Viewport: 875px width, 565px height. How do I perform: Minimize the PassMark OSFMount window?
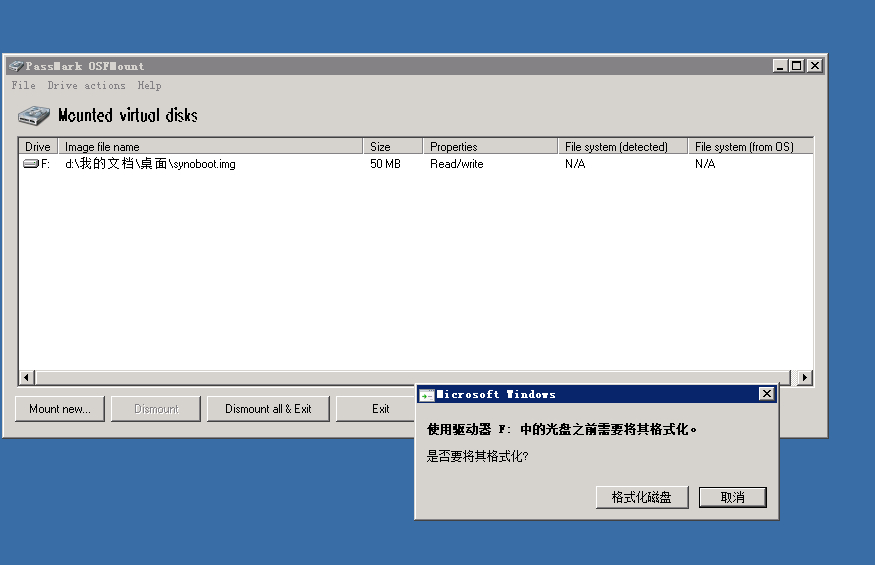coord(780,66)
